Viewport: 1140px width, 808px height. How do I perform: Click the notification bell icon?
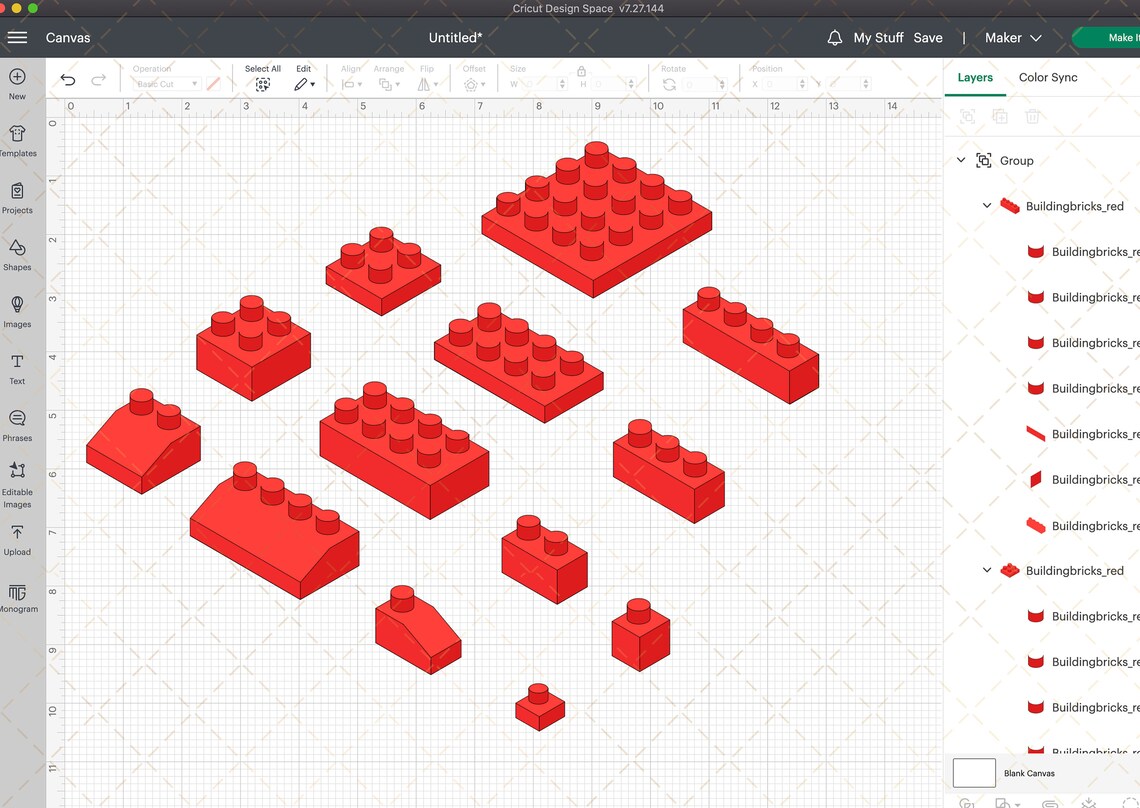click(x=835, y=37)
